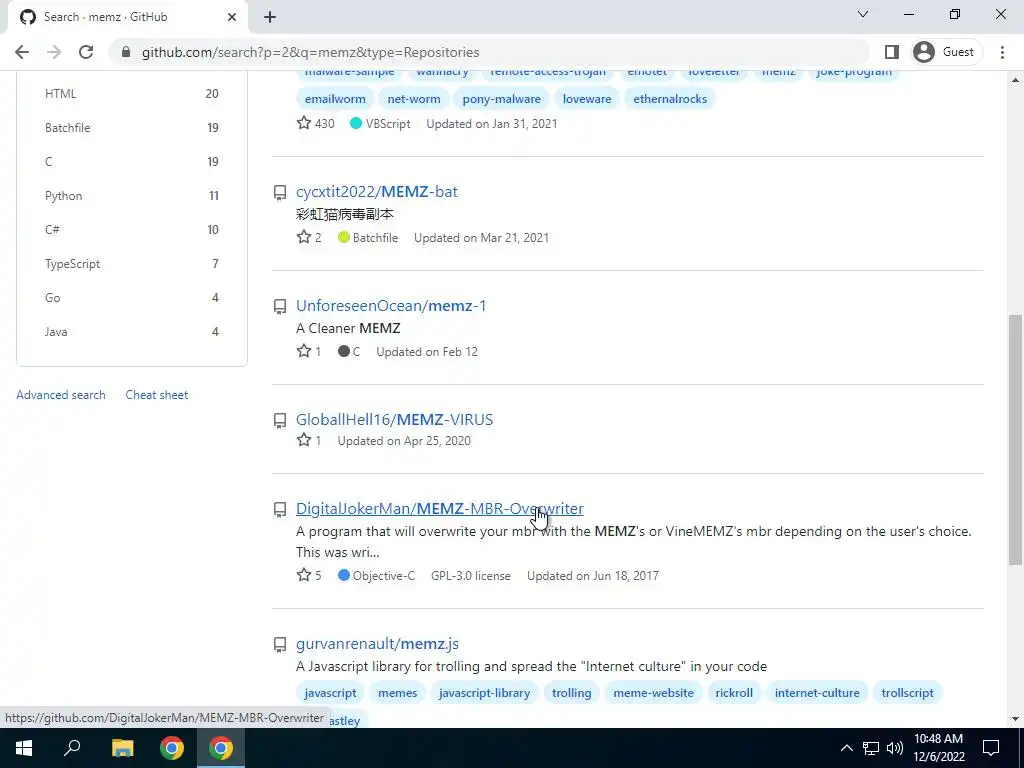Open first Chrome taskbar icon
The width and height of the screenshot is (1024, 768).
pyautogui.click(x=172, y=748)
